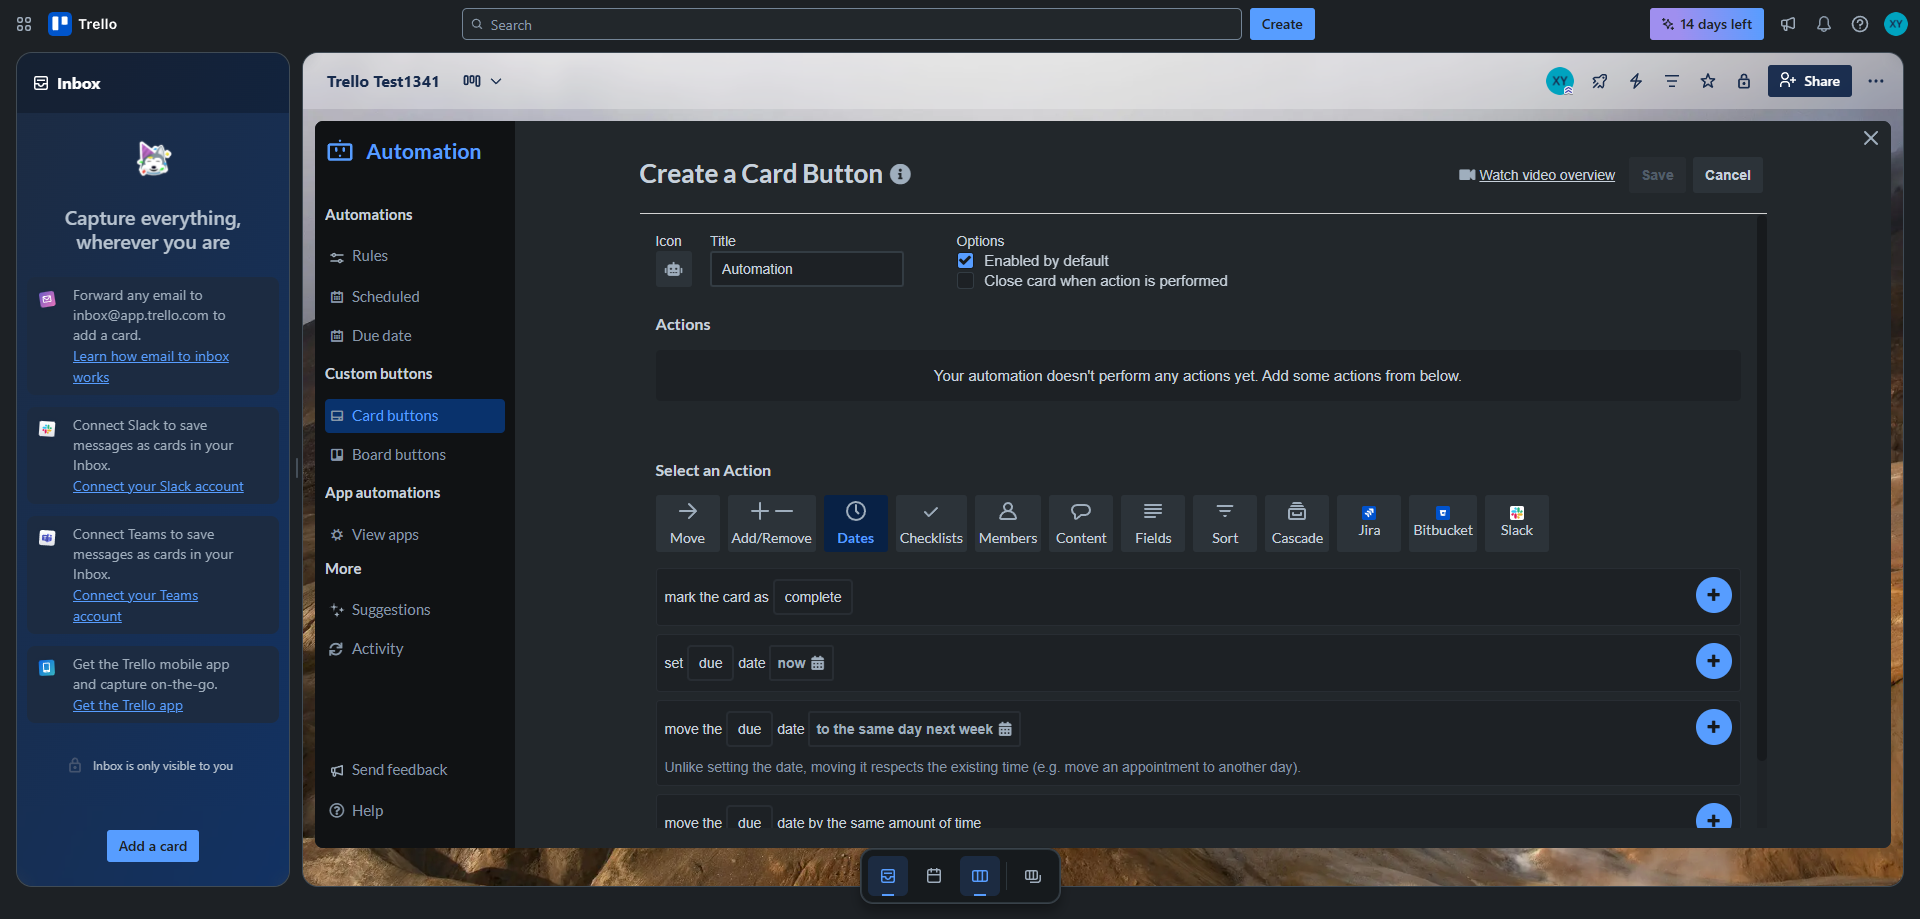The image size is (1920, 919).
Task: Open the help question mark icon in top bar
Action: tap(1860, 24)
